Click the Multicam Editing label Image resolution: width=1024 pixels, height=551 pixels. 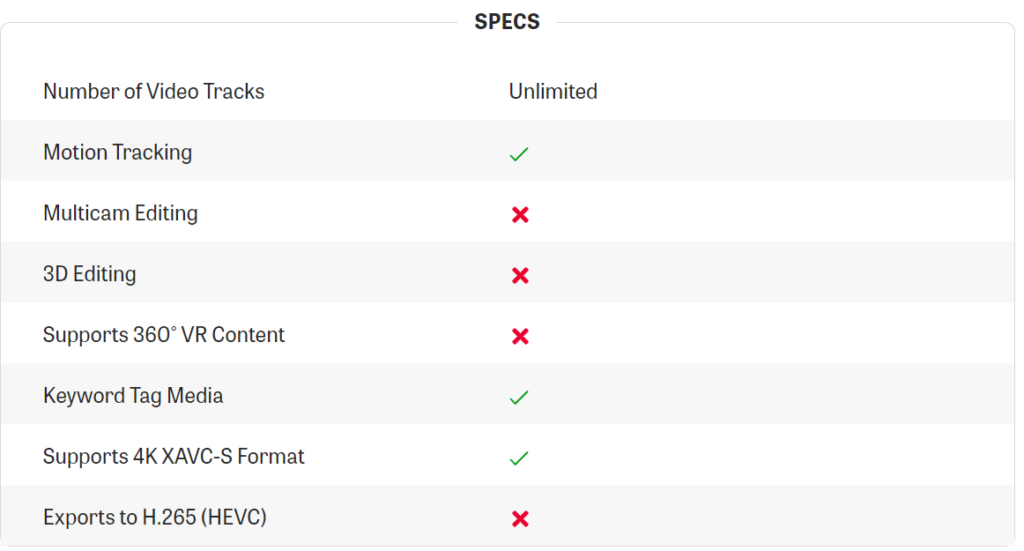coord(120,213)
